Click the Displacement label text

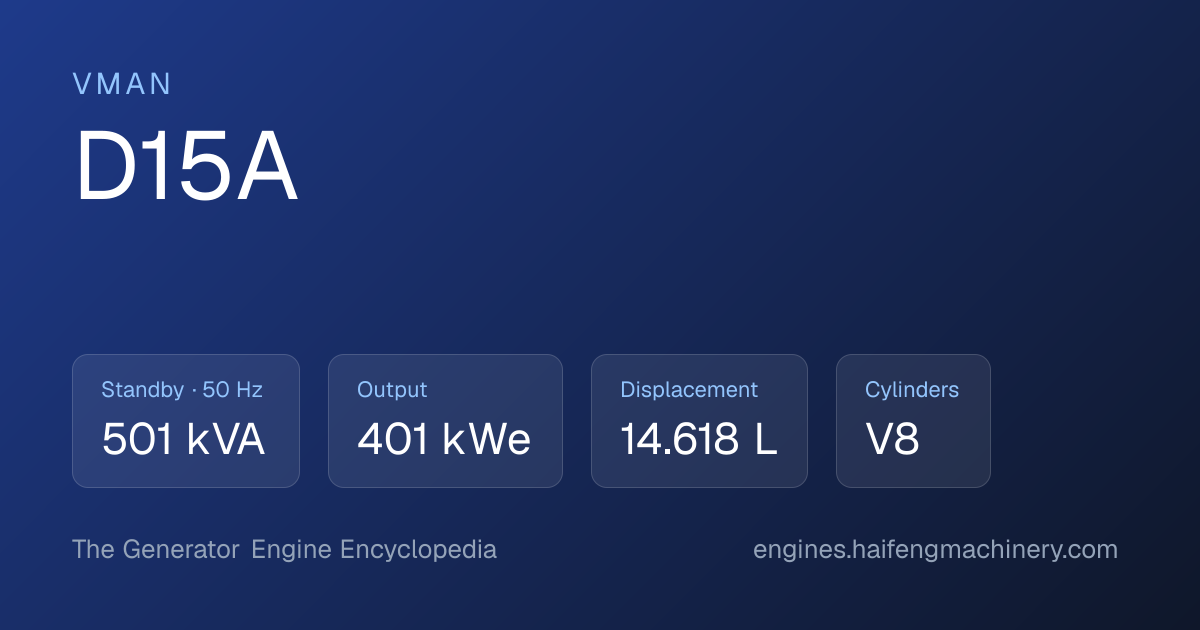click(689, 390)
